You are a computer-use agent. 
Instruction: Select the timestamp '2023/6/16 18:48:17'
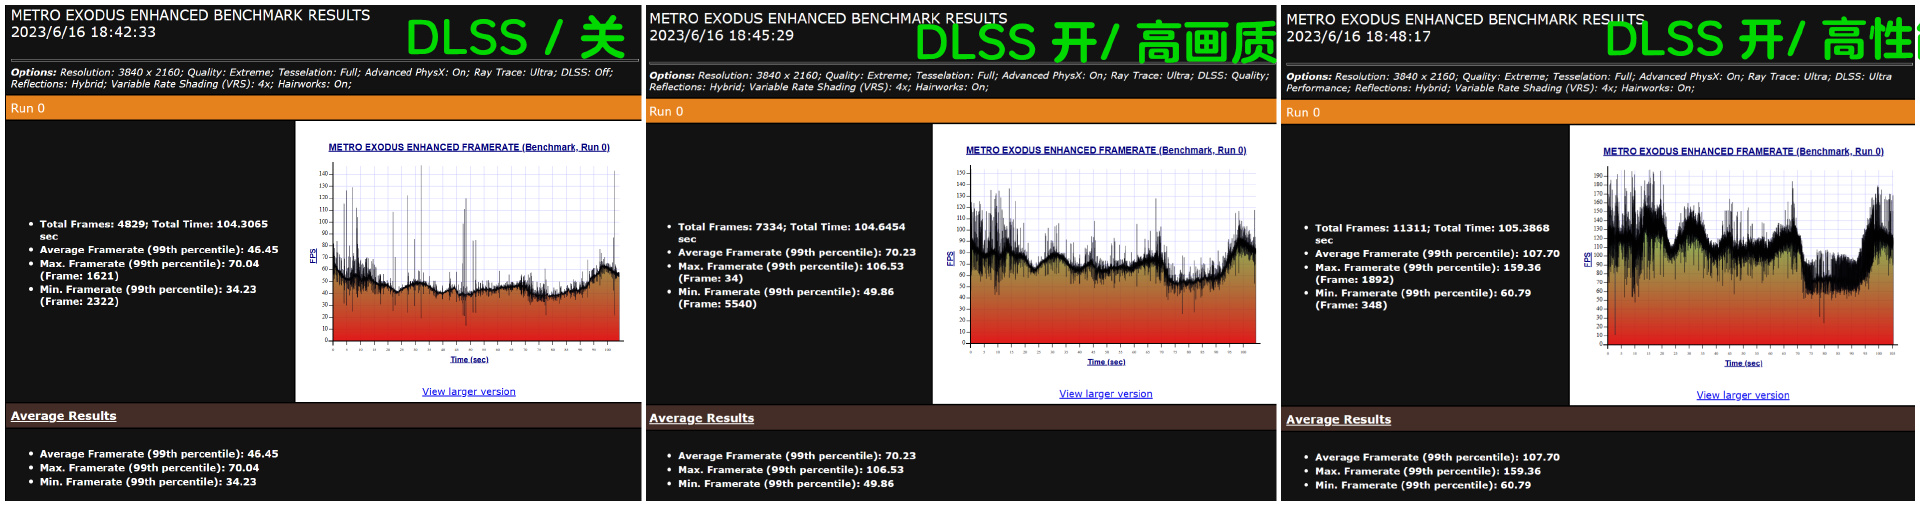(1358, 36)
